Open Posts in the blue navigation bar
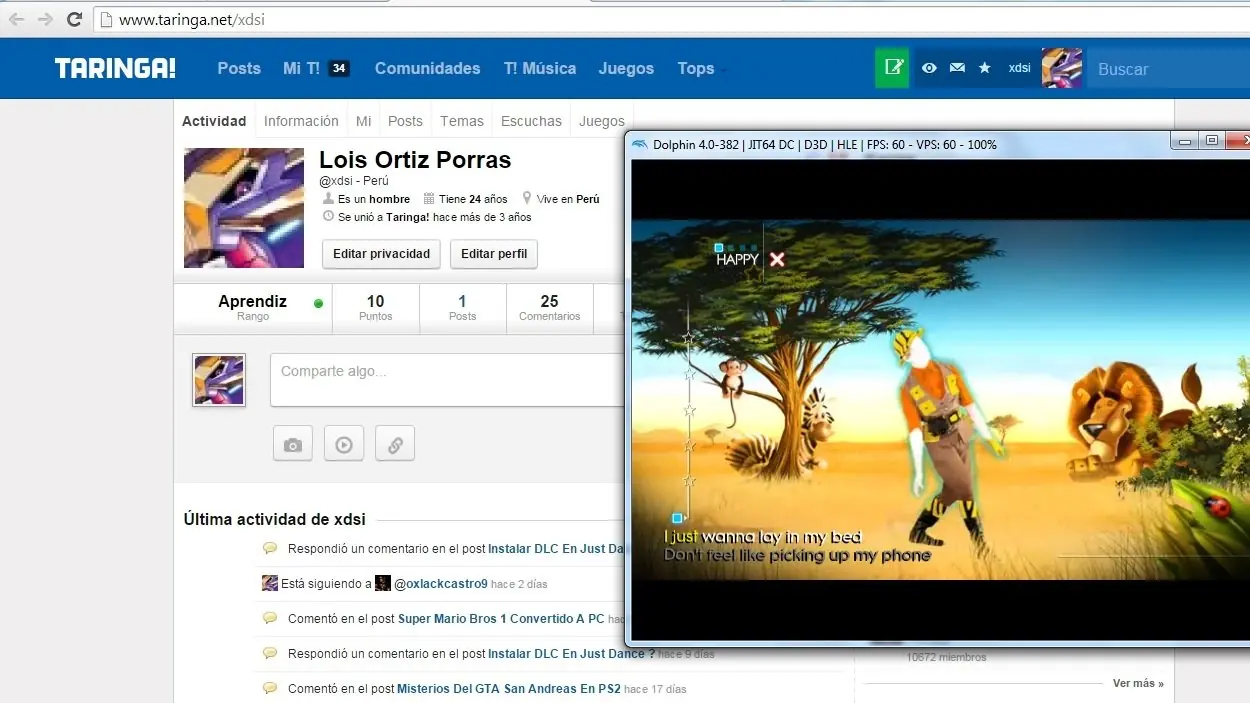The width and height of the screenshot is (1250, 703). click(239, 68)
